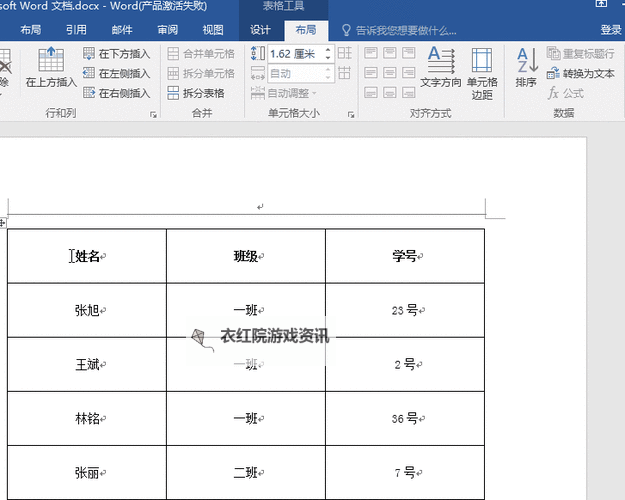The height and width of the screenshot is (500, 625).
Task: Click the 文字方向 text direction button
Action: point(441,67)
